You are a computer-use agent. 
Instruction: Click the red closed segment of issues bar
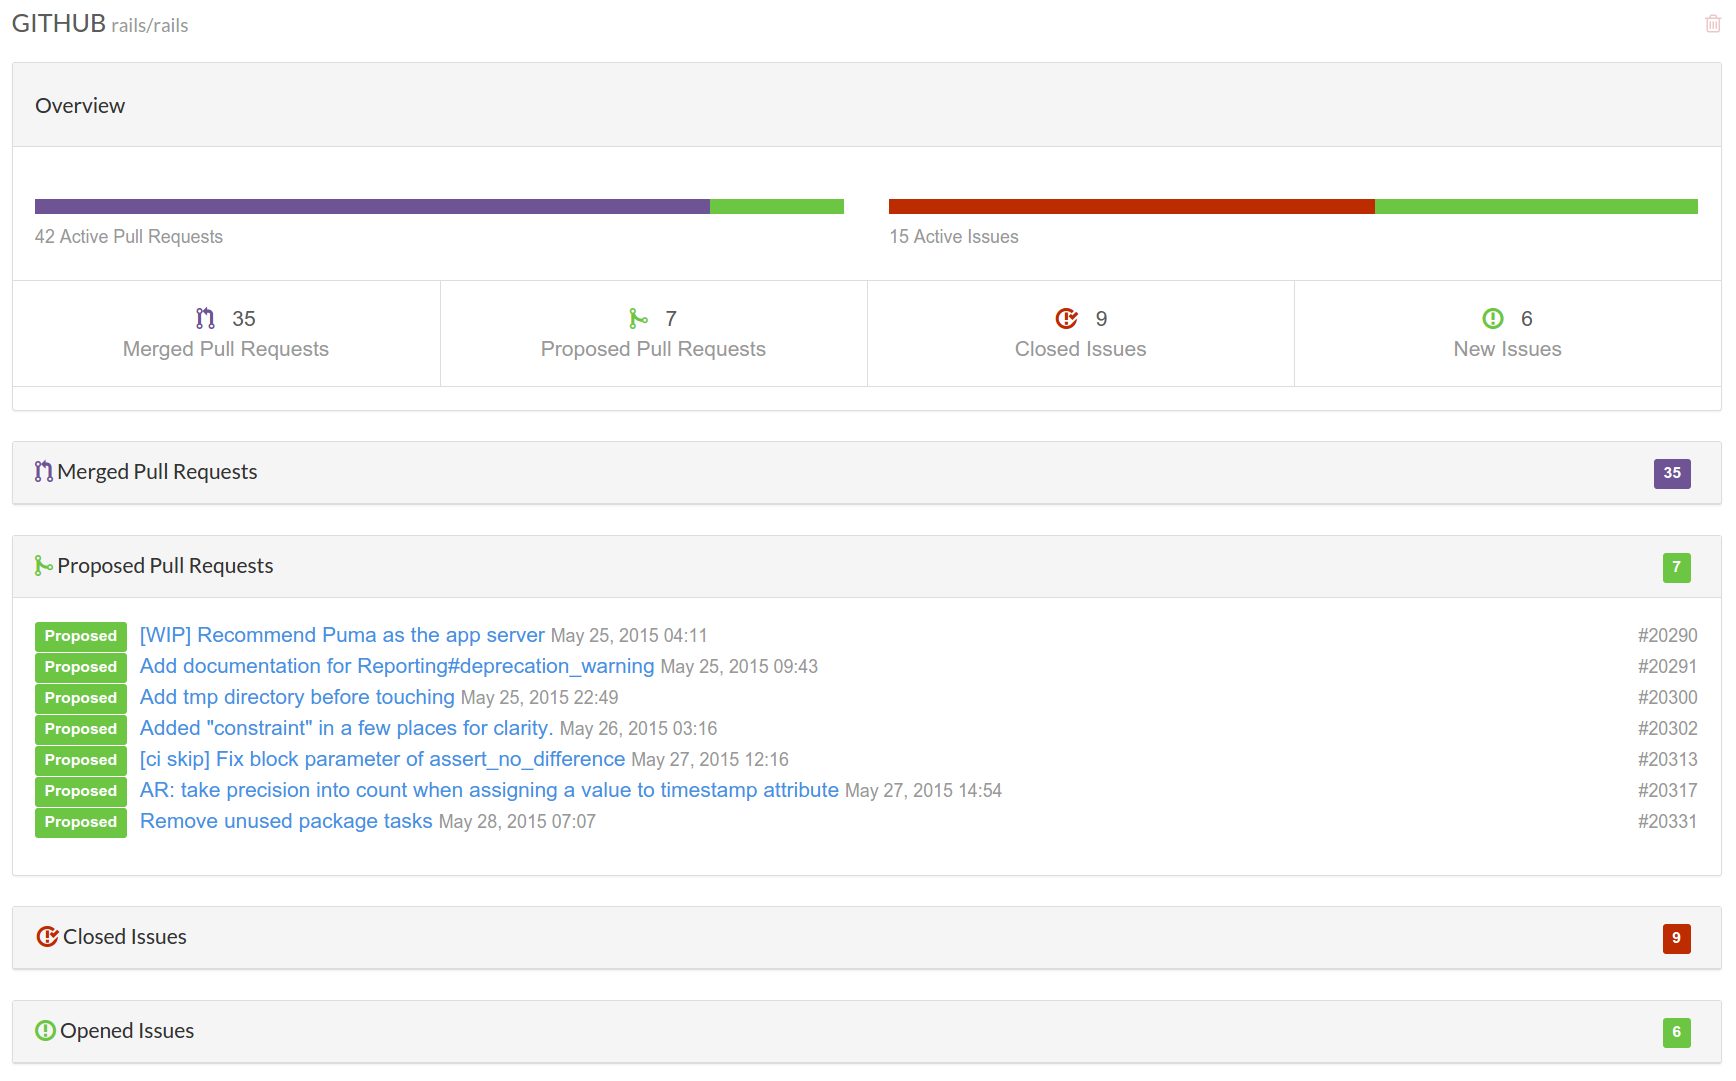[x=1132, y=206]
